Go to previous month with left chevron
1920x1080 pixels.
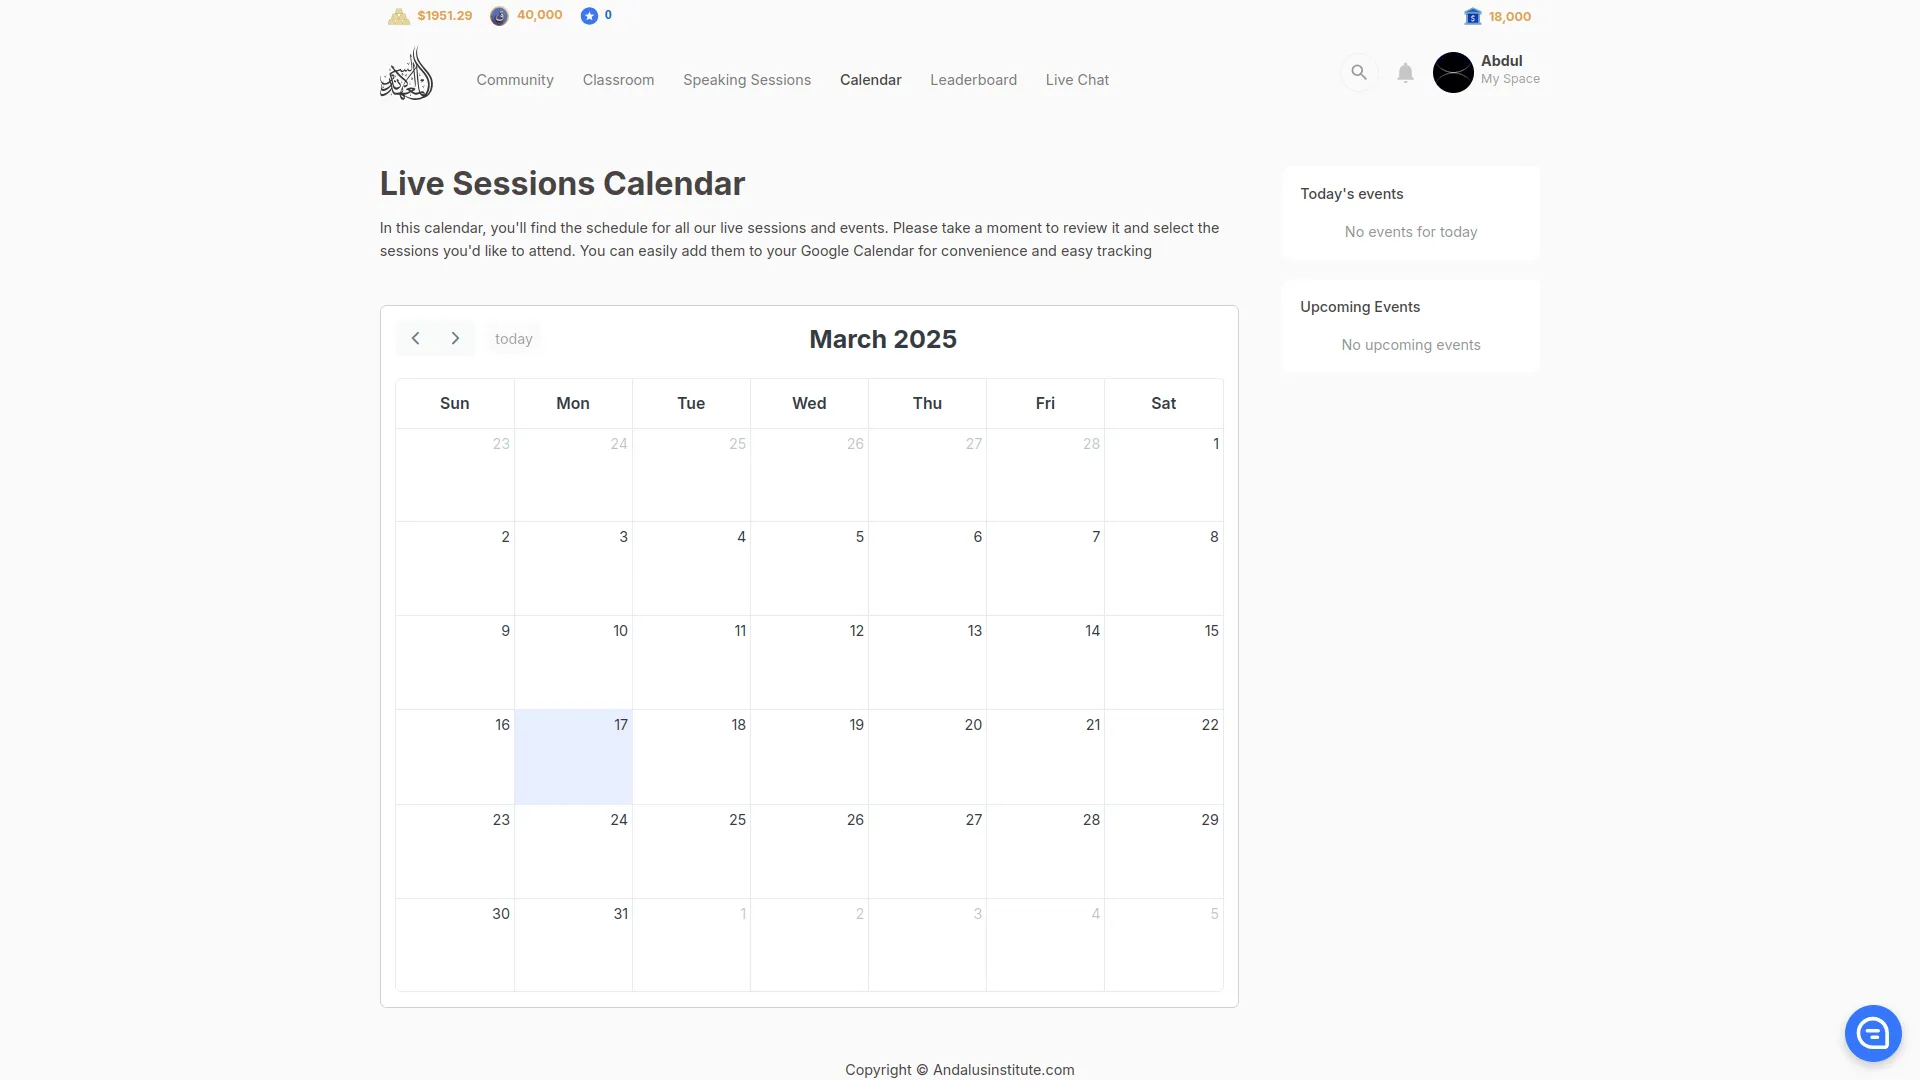(416, 339)
